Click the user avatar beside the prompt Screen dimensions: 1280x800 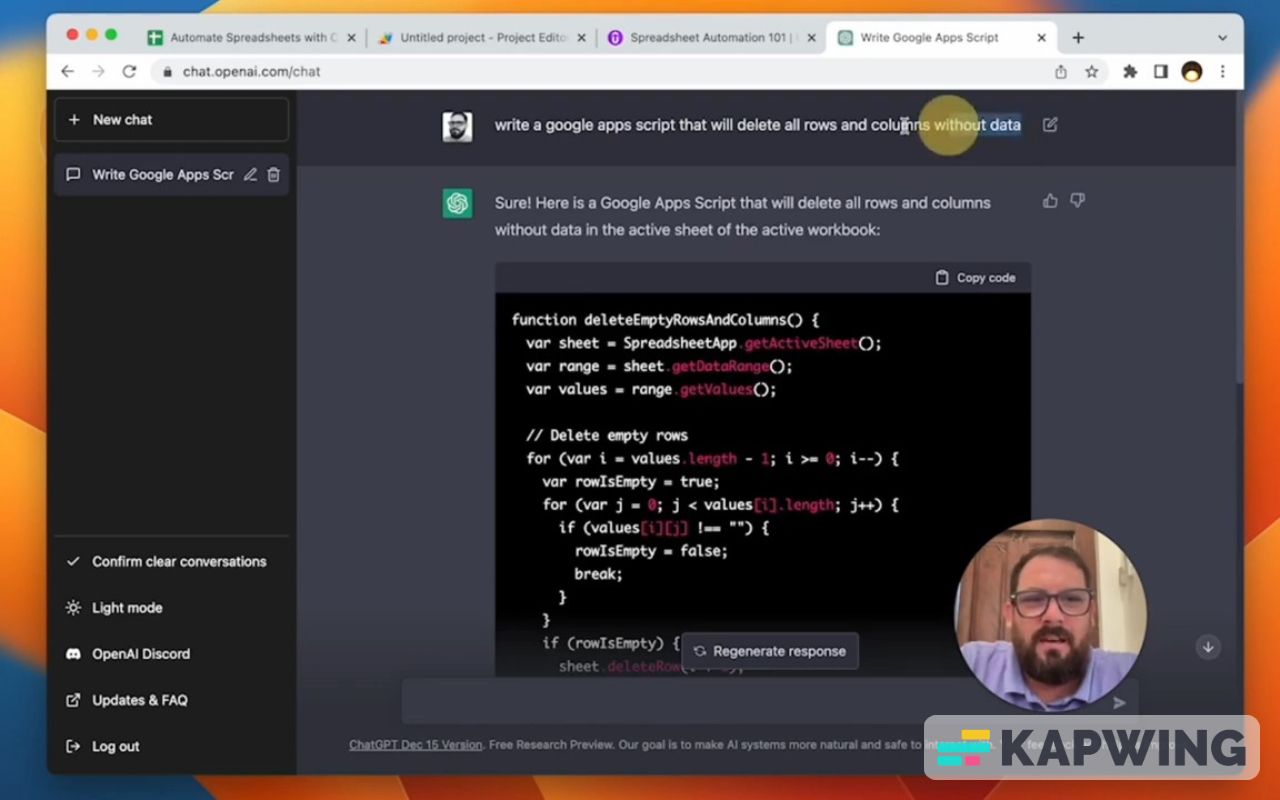pyautogui.click(x=458, y=126)
